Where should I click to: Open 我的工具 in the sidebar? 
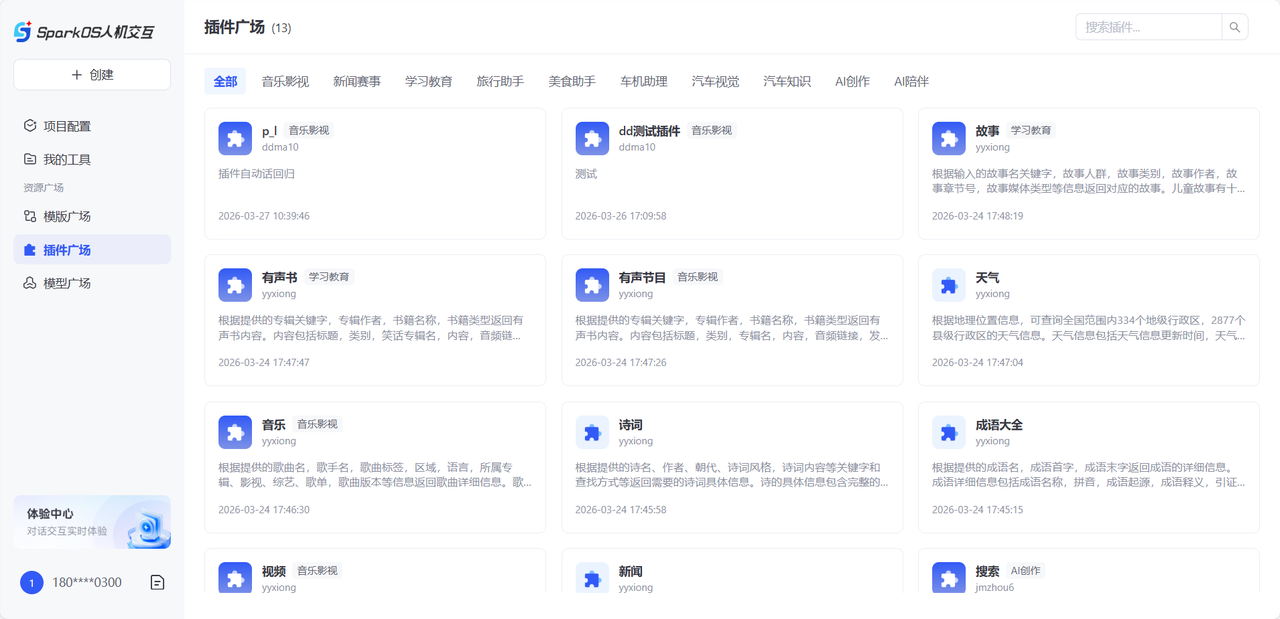(x=66, y=159)
